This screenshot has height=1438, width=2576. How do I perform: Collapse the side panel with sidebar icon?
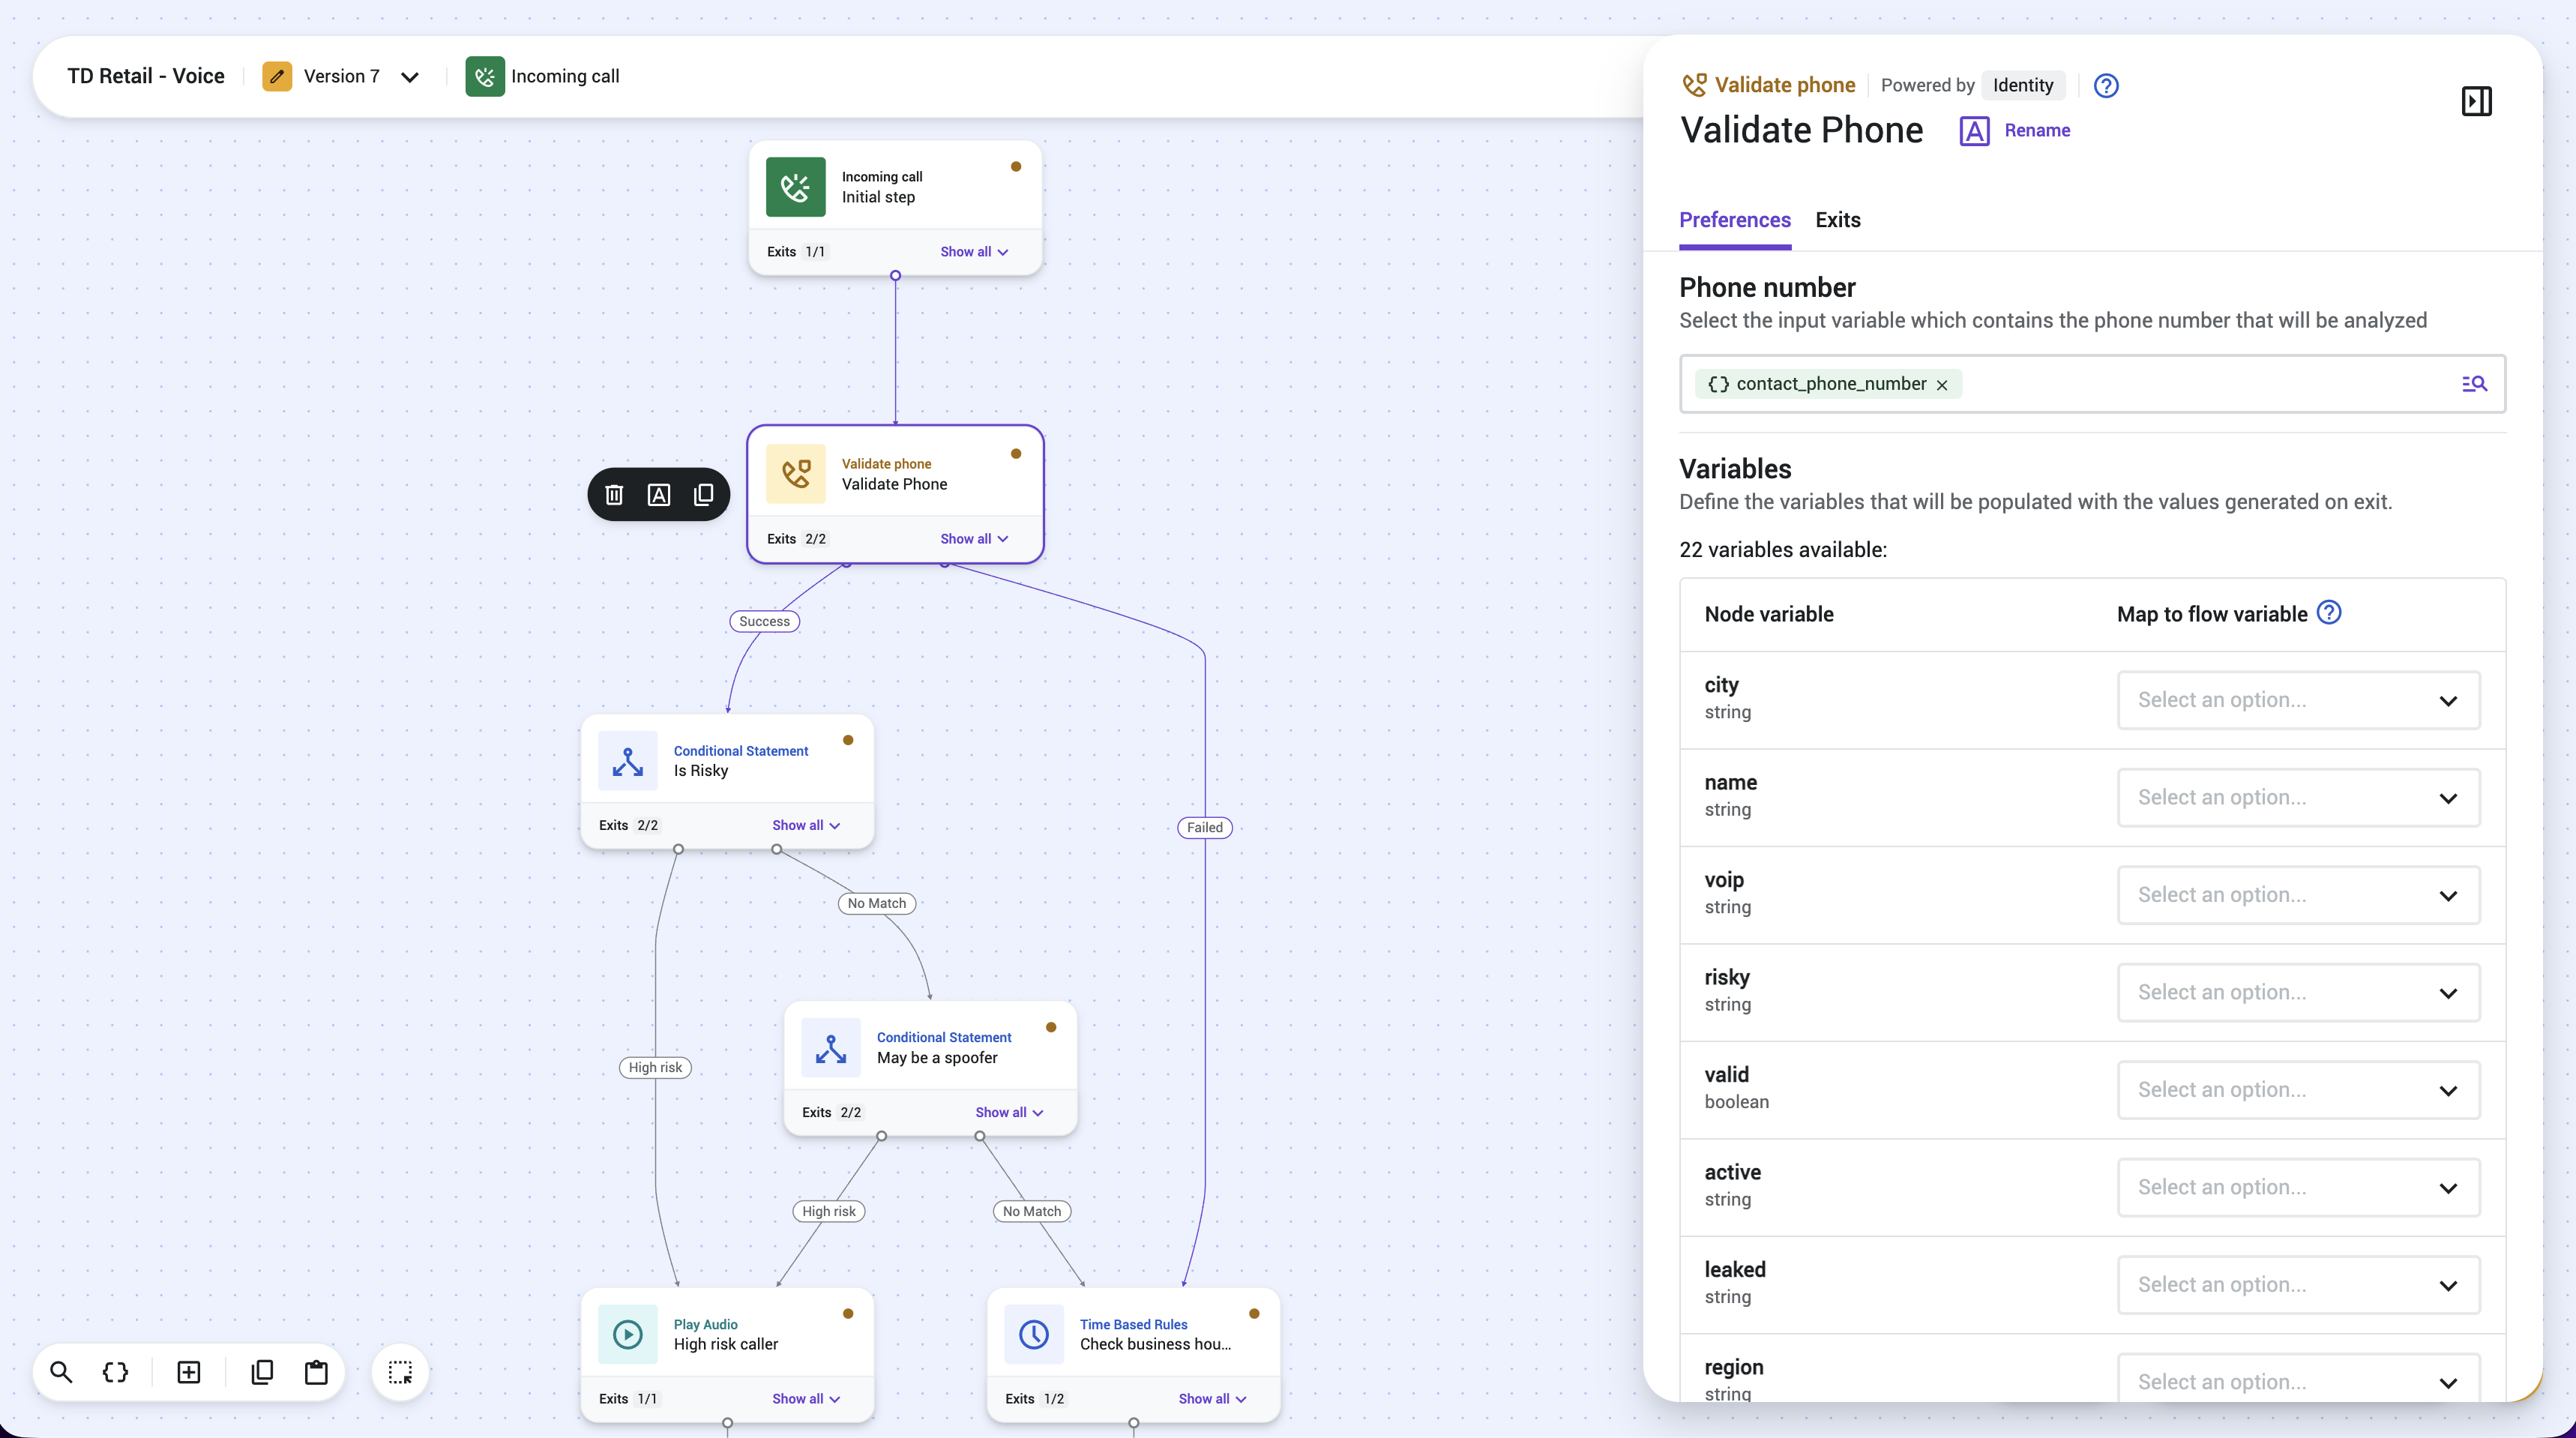coord(2476,101)
